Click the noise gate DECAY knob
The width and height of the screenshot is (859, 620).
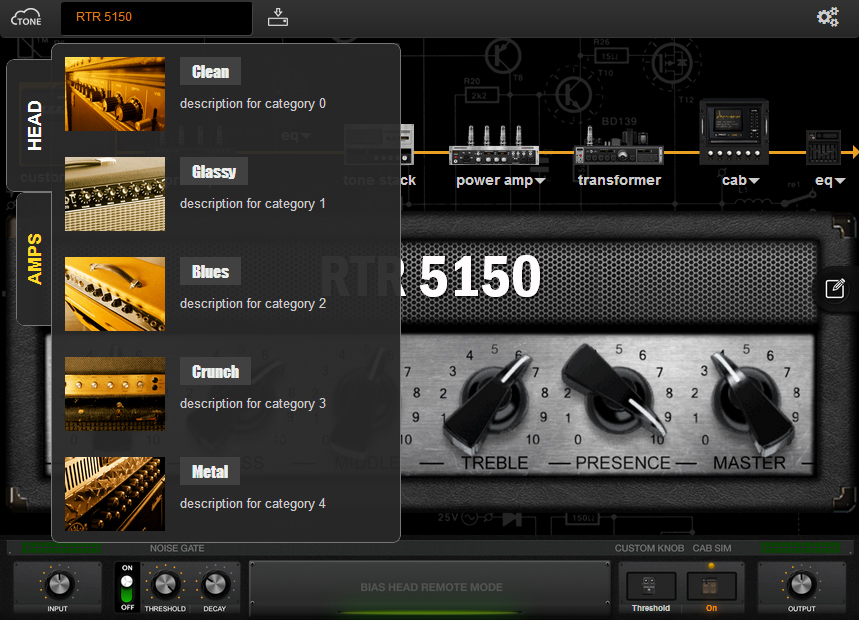tap(215, 584)
